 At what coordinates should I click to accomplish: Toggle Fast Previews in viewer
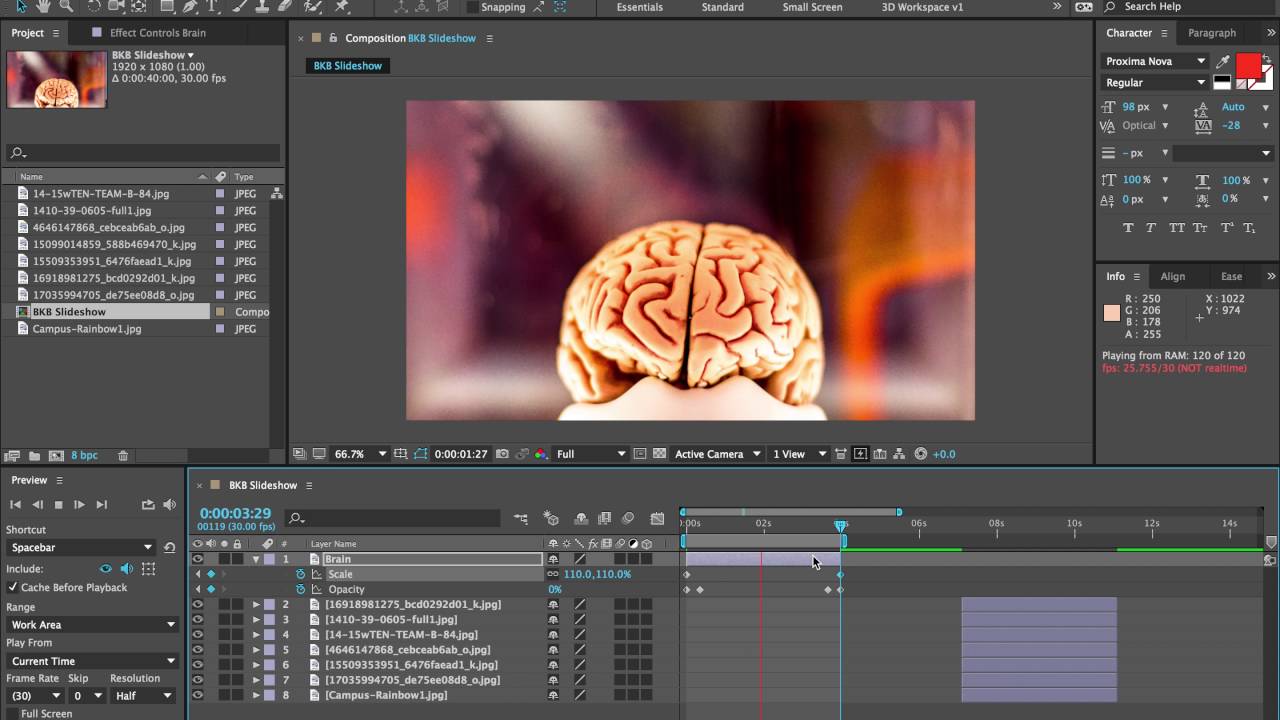point(860,454)
